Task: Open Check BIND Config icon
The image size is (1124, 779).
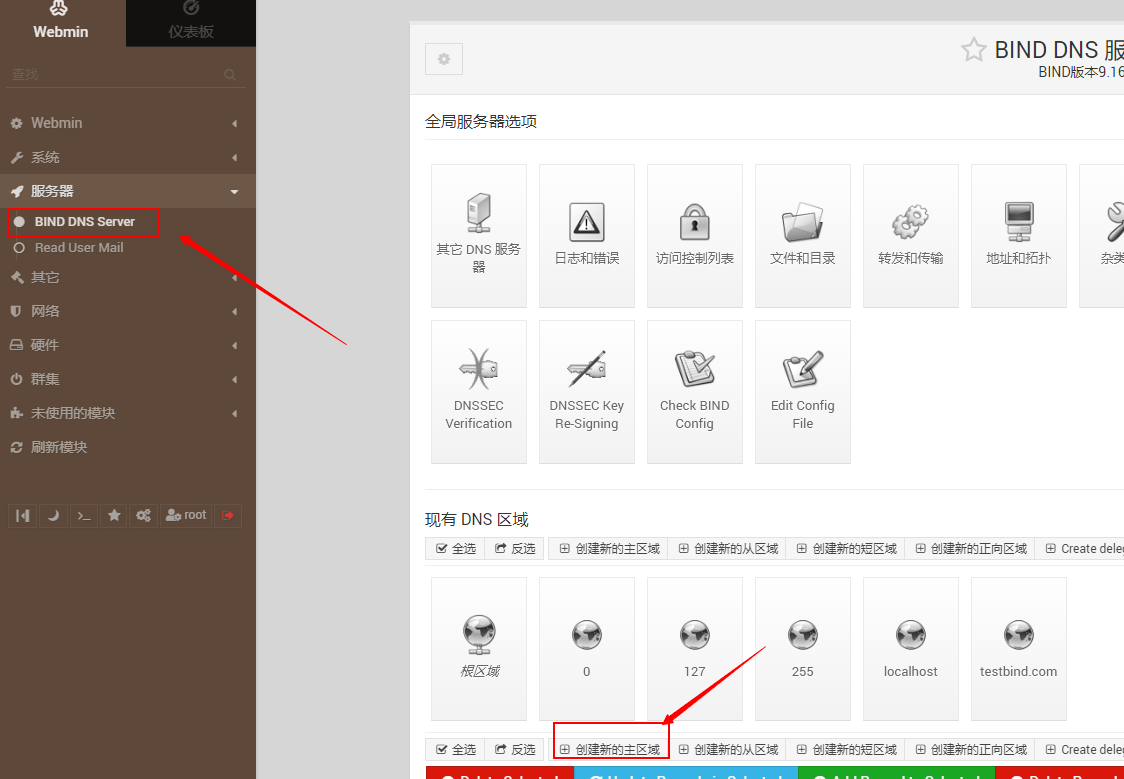Action: click(695, 392)
